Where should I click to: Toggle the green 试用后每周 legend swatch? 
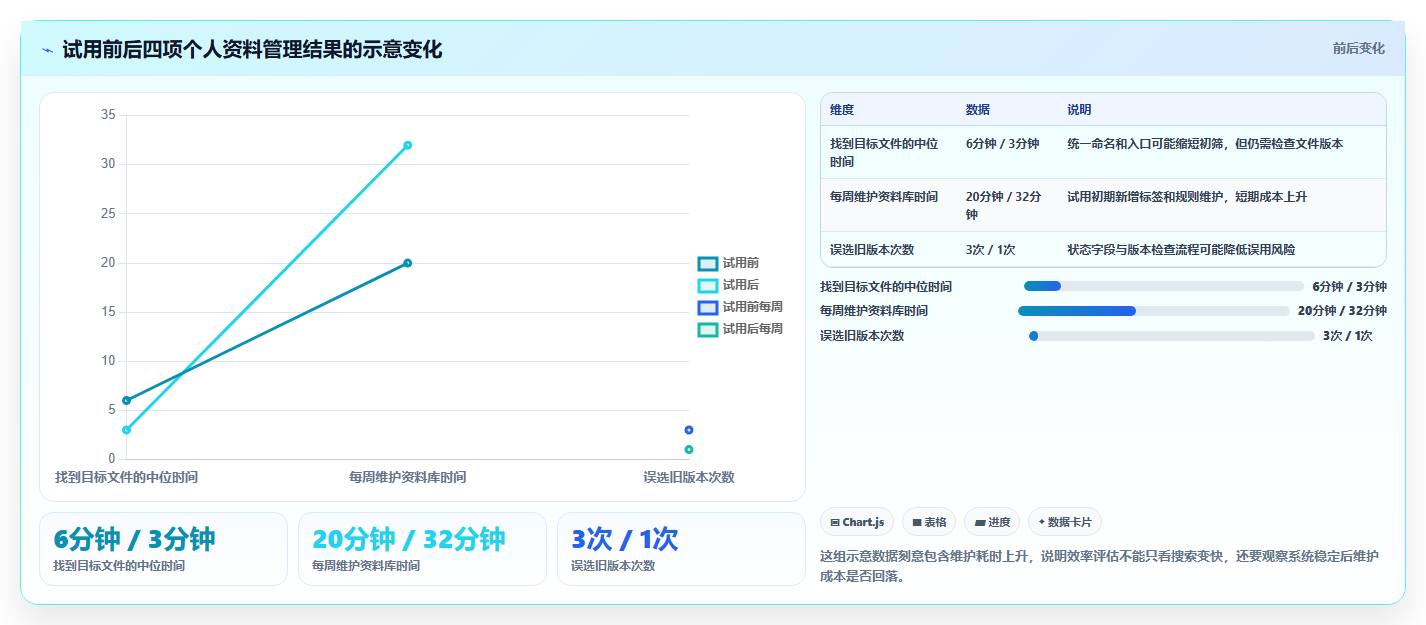tap(708, 329)
